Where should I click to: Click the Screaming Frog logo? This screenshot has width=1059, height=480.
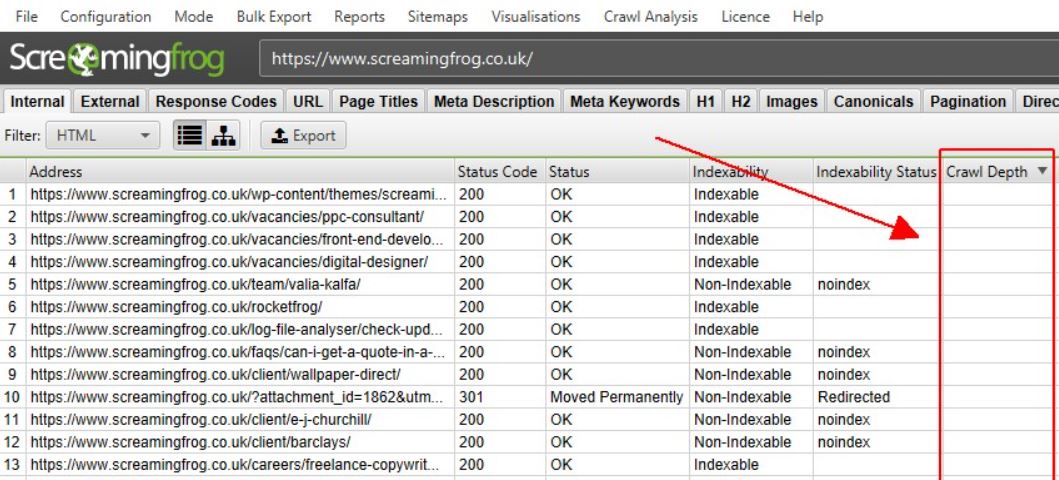click(117, 59)
